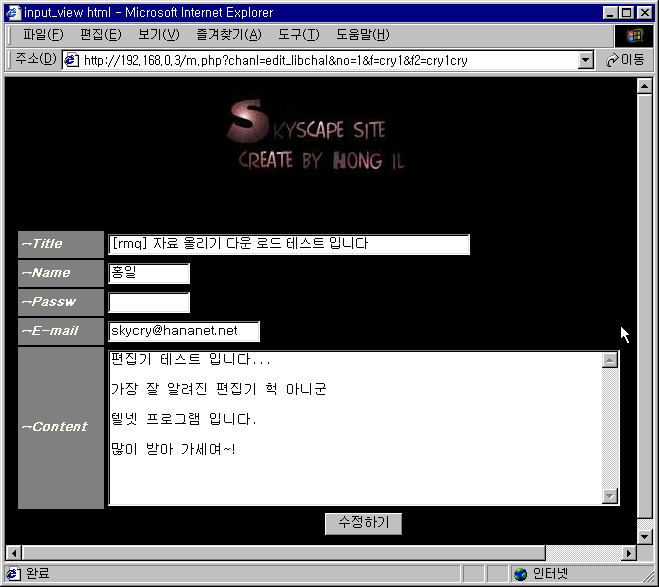The width and height of the screenshot is (659, 587).
Task: Click the 인터넷 zone label
Action: tap(550, 573)
